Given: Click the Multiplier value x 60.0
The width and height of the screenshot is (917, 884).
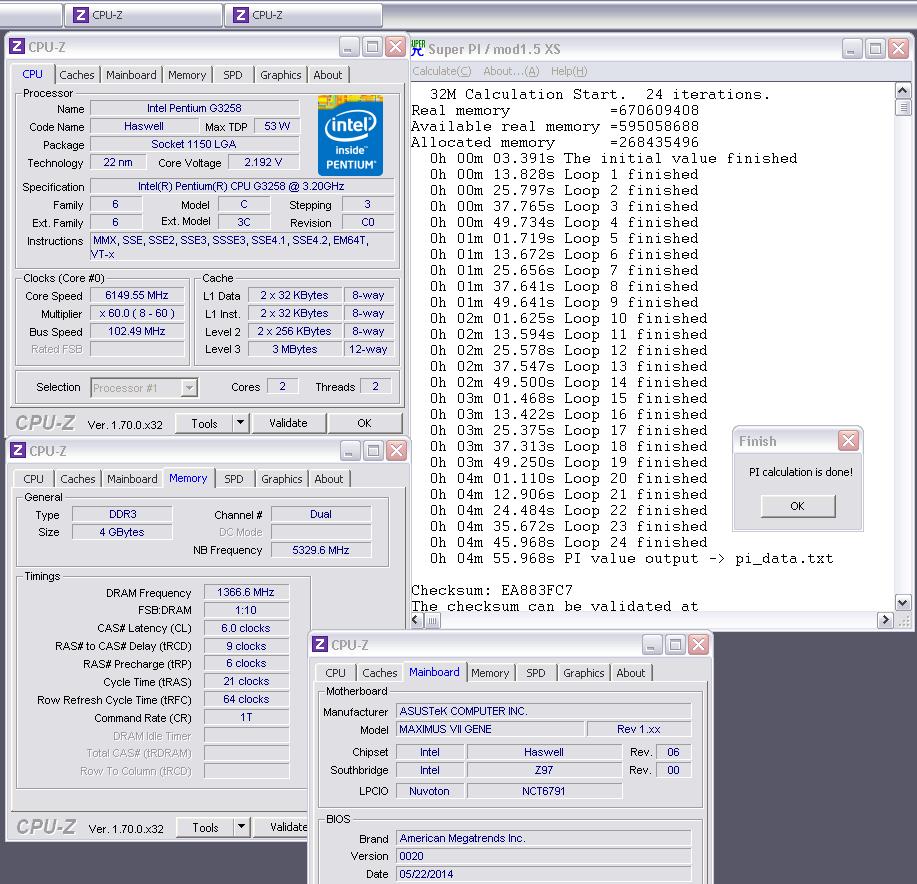Looking at the screenshot, I should click(137, 313).
